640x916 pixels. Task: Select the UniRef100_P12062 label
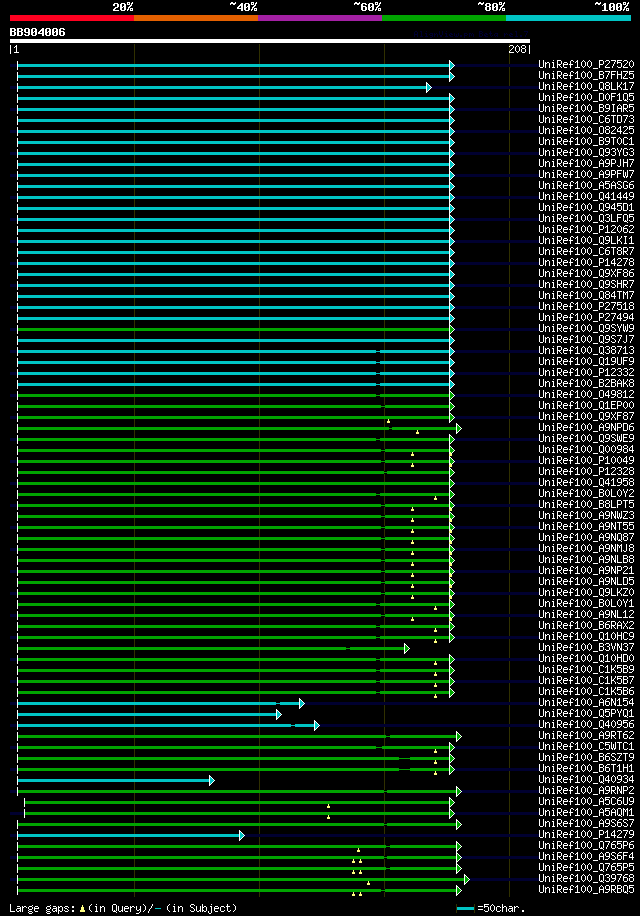[x=586, y=230]
